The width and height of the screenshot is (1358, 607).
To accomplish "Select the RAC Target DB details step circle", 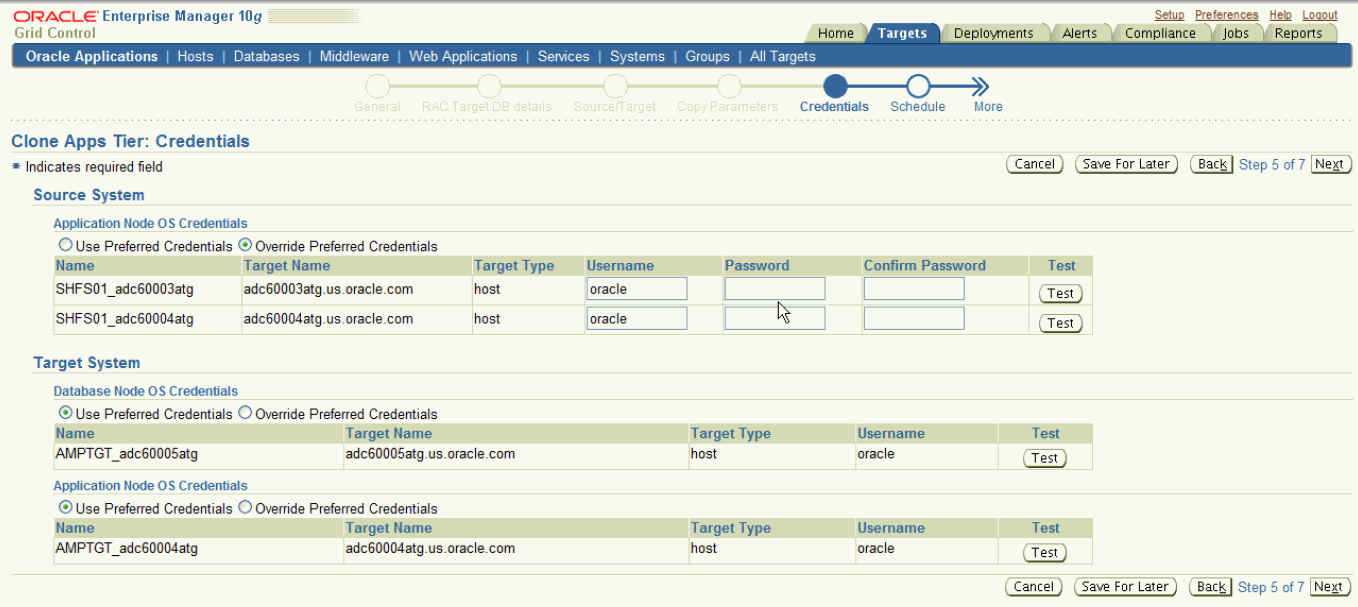I will (489, 87).
